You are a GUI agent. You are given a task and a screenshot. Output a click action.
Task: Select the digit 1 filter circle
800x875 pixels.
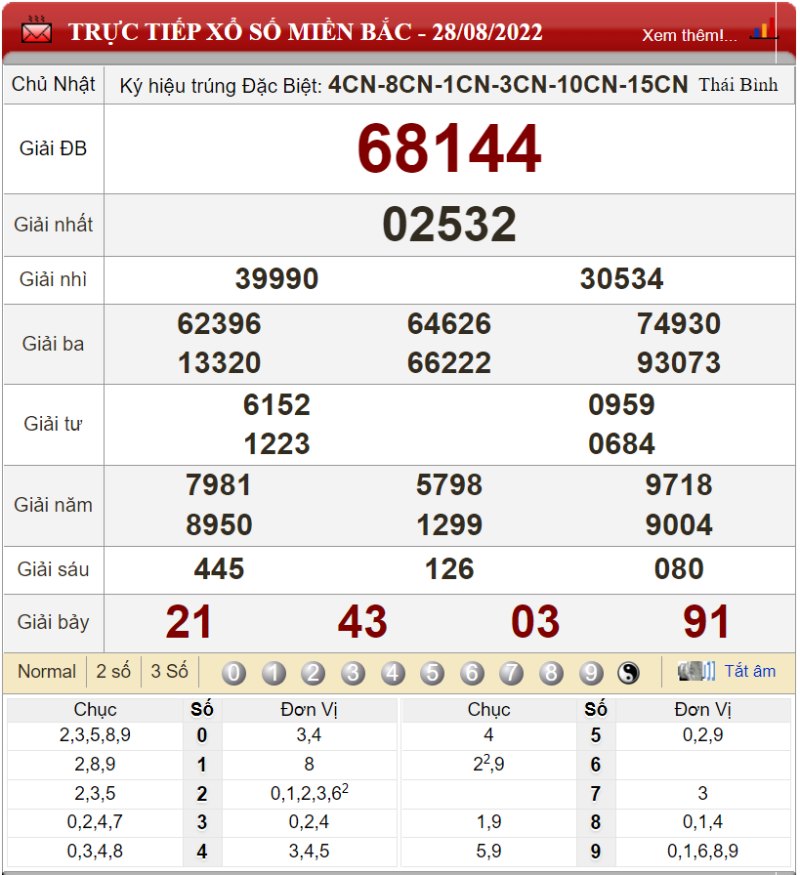click(274, 674)
